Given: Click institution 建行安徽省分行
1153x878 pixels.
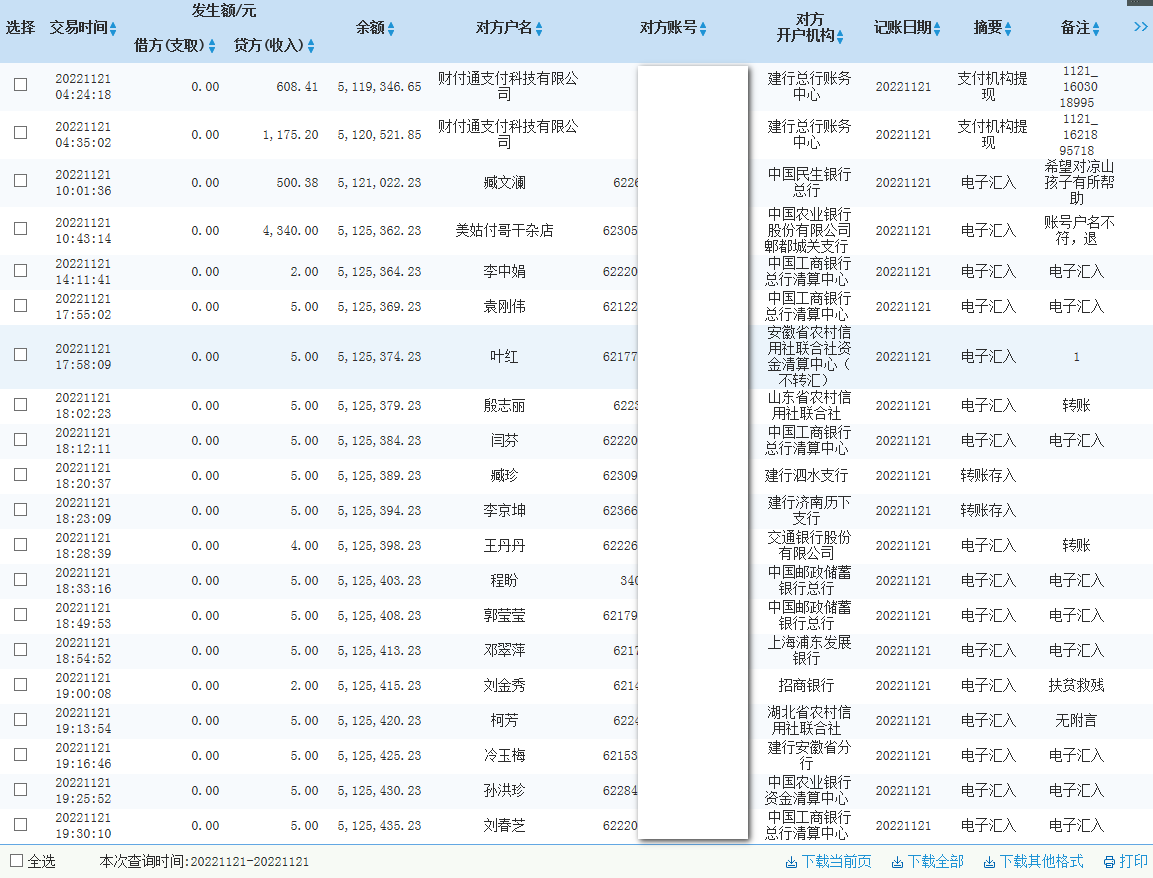Looking at the screenshot, I should coord(809,755).
